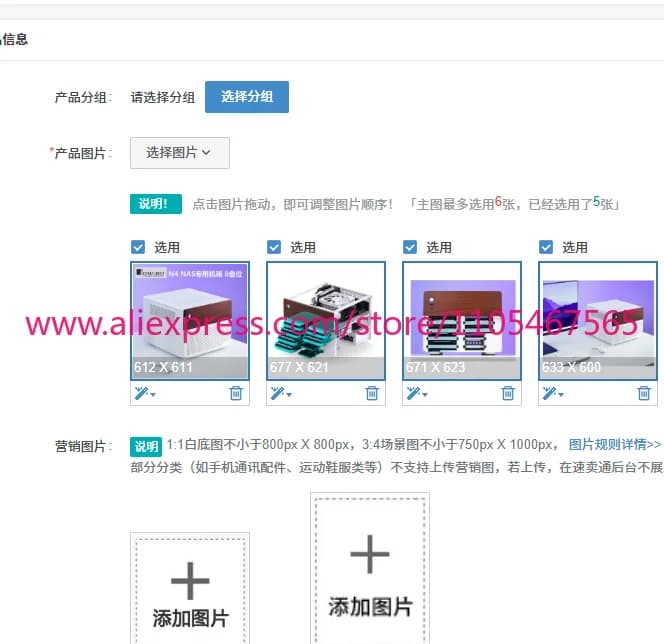Viewport: 664px width, 644px height.
Task: Open magic wand edit for 633 X 600 image
Action: [553, 393]
